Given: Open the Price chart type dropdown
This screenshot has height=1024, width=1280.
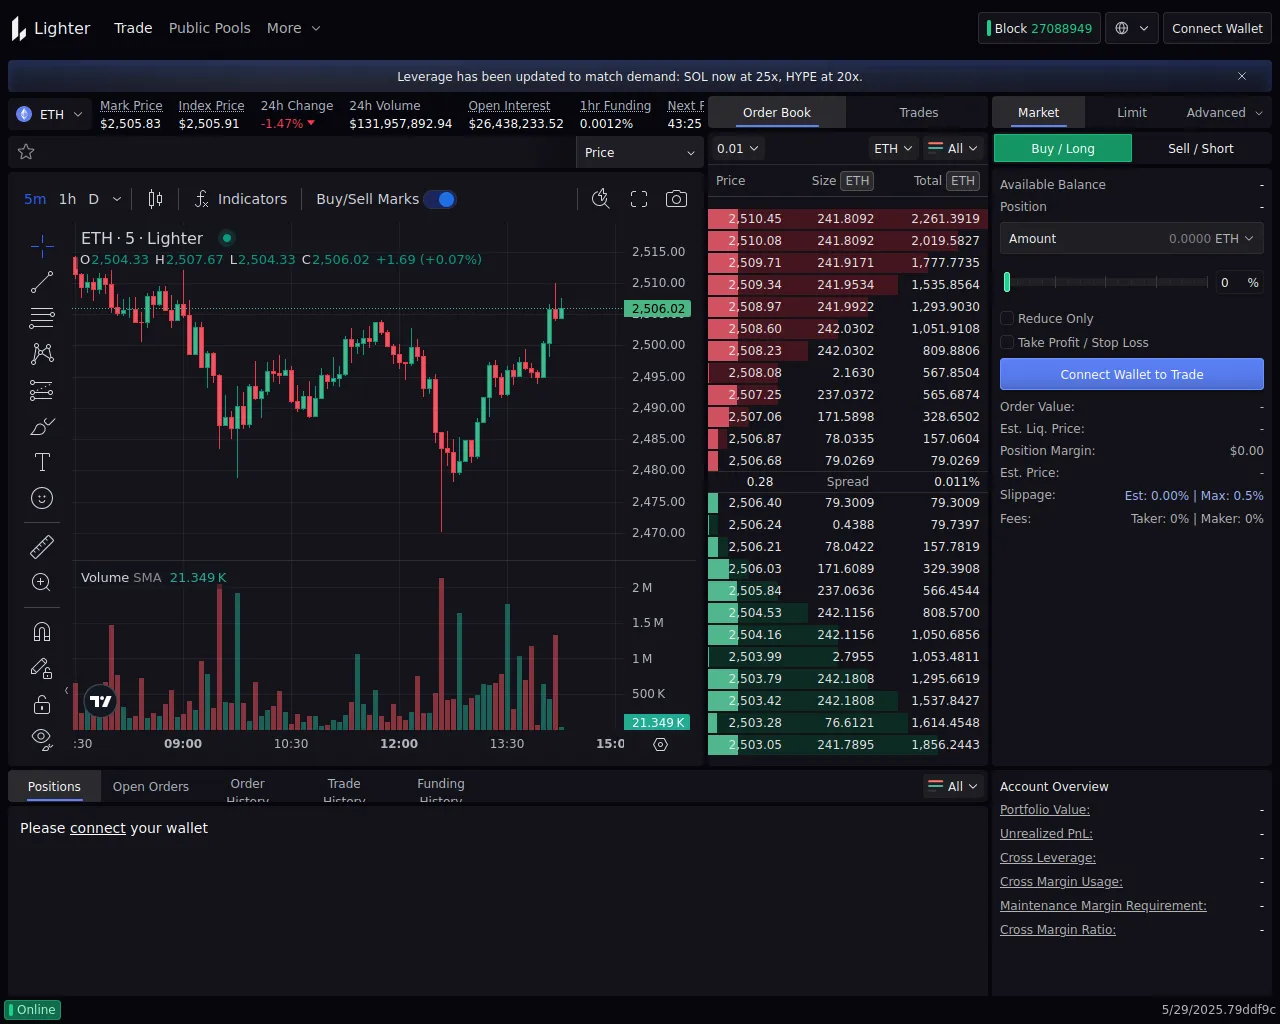Looking at the screenshot, I should 640,152.
